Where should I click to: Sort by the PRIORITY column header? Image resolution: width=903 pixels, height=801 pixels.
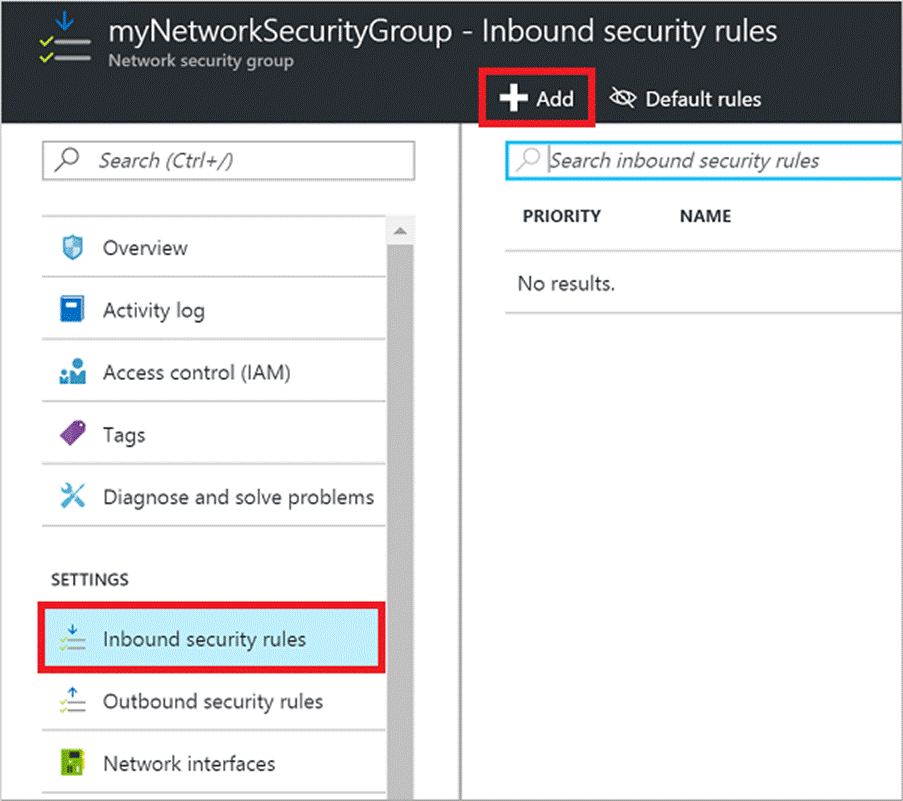pos(561,216)
